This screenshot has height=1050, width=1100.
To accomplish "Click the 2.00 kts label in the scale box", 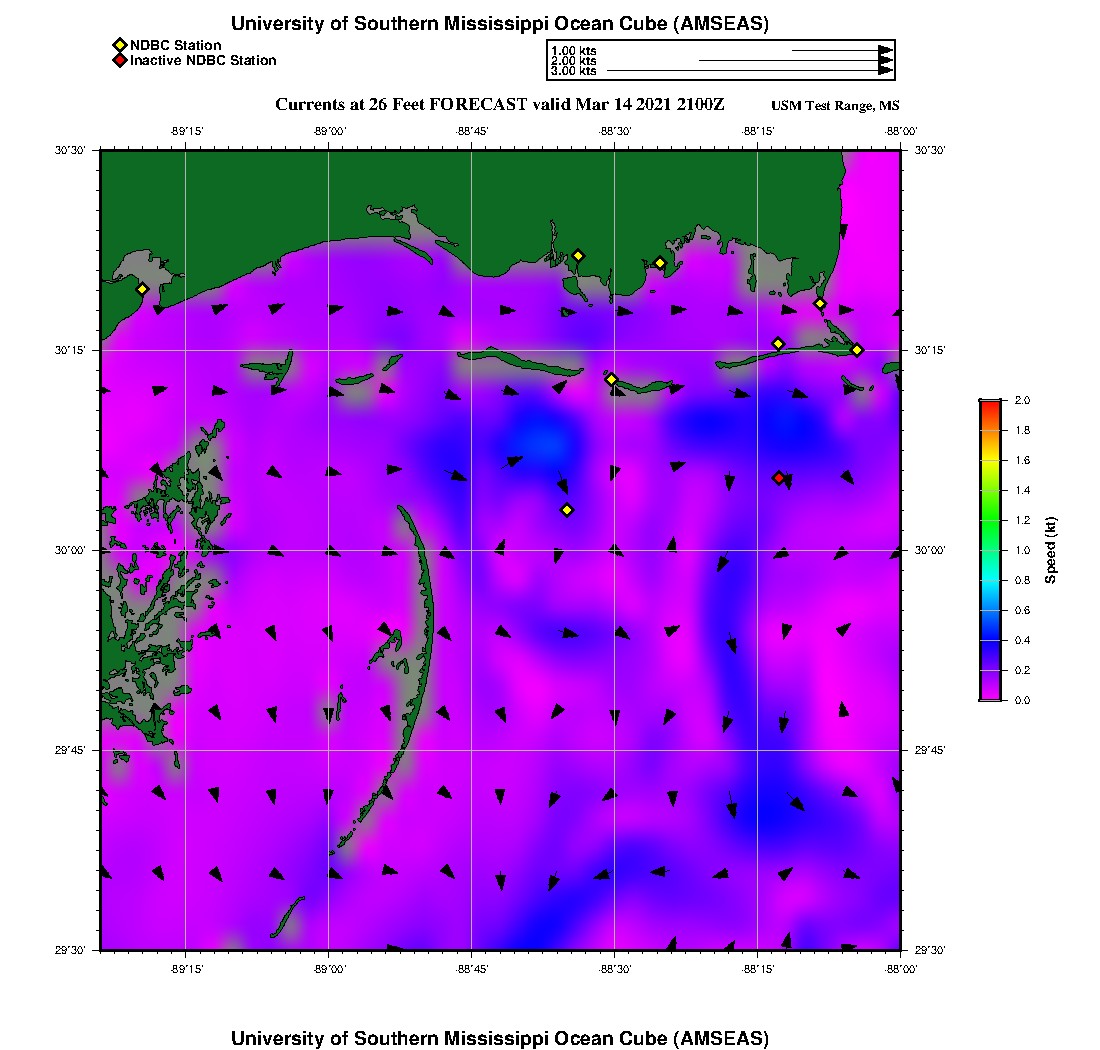I will point(574,61).
